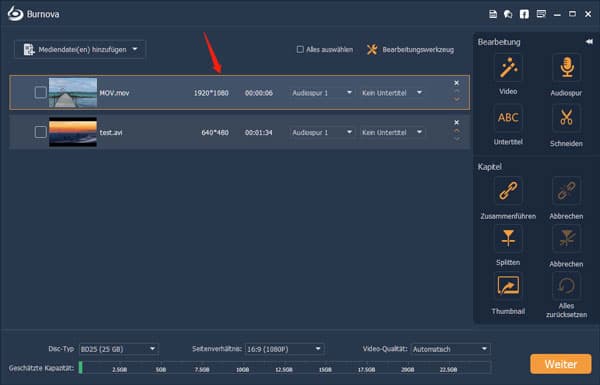Remove test.avi with its X button
This screenshot has width=600, height=385.
point(457,122)
